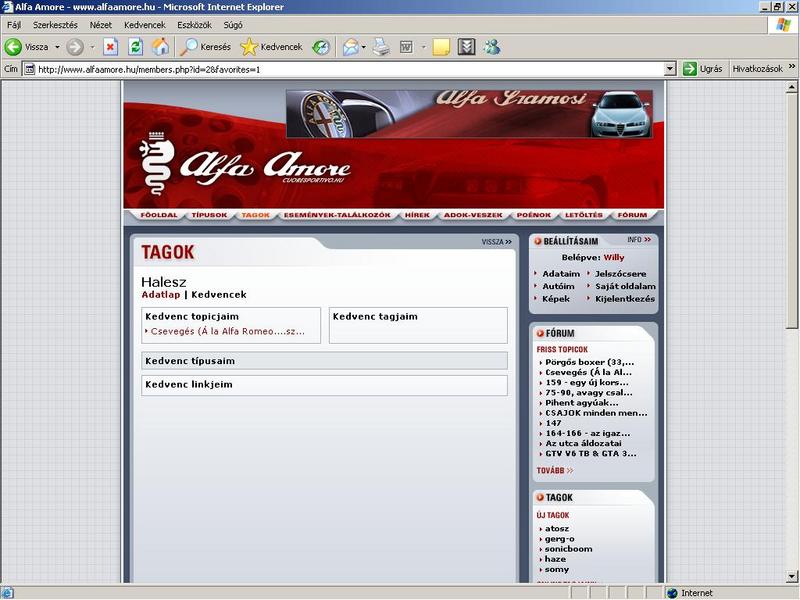
Task: Open the ADOK-VESZEK nav tab
Action: (473, 215)
